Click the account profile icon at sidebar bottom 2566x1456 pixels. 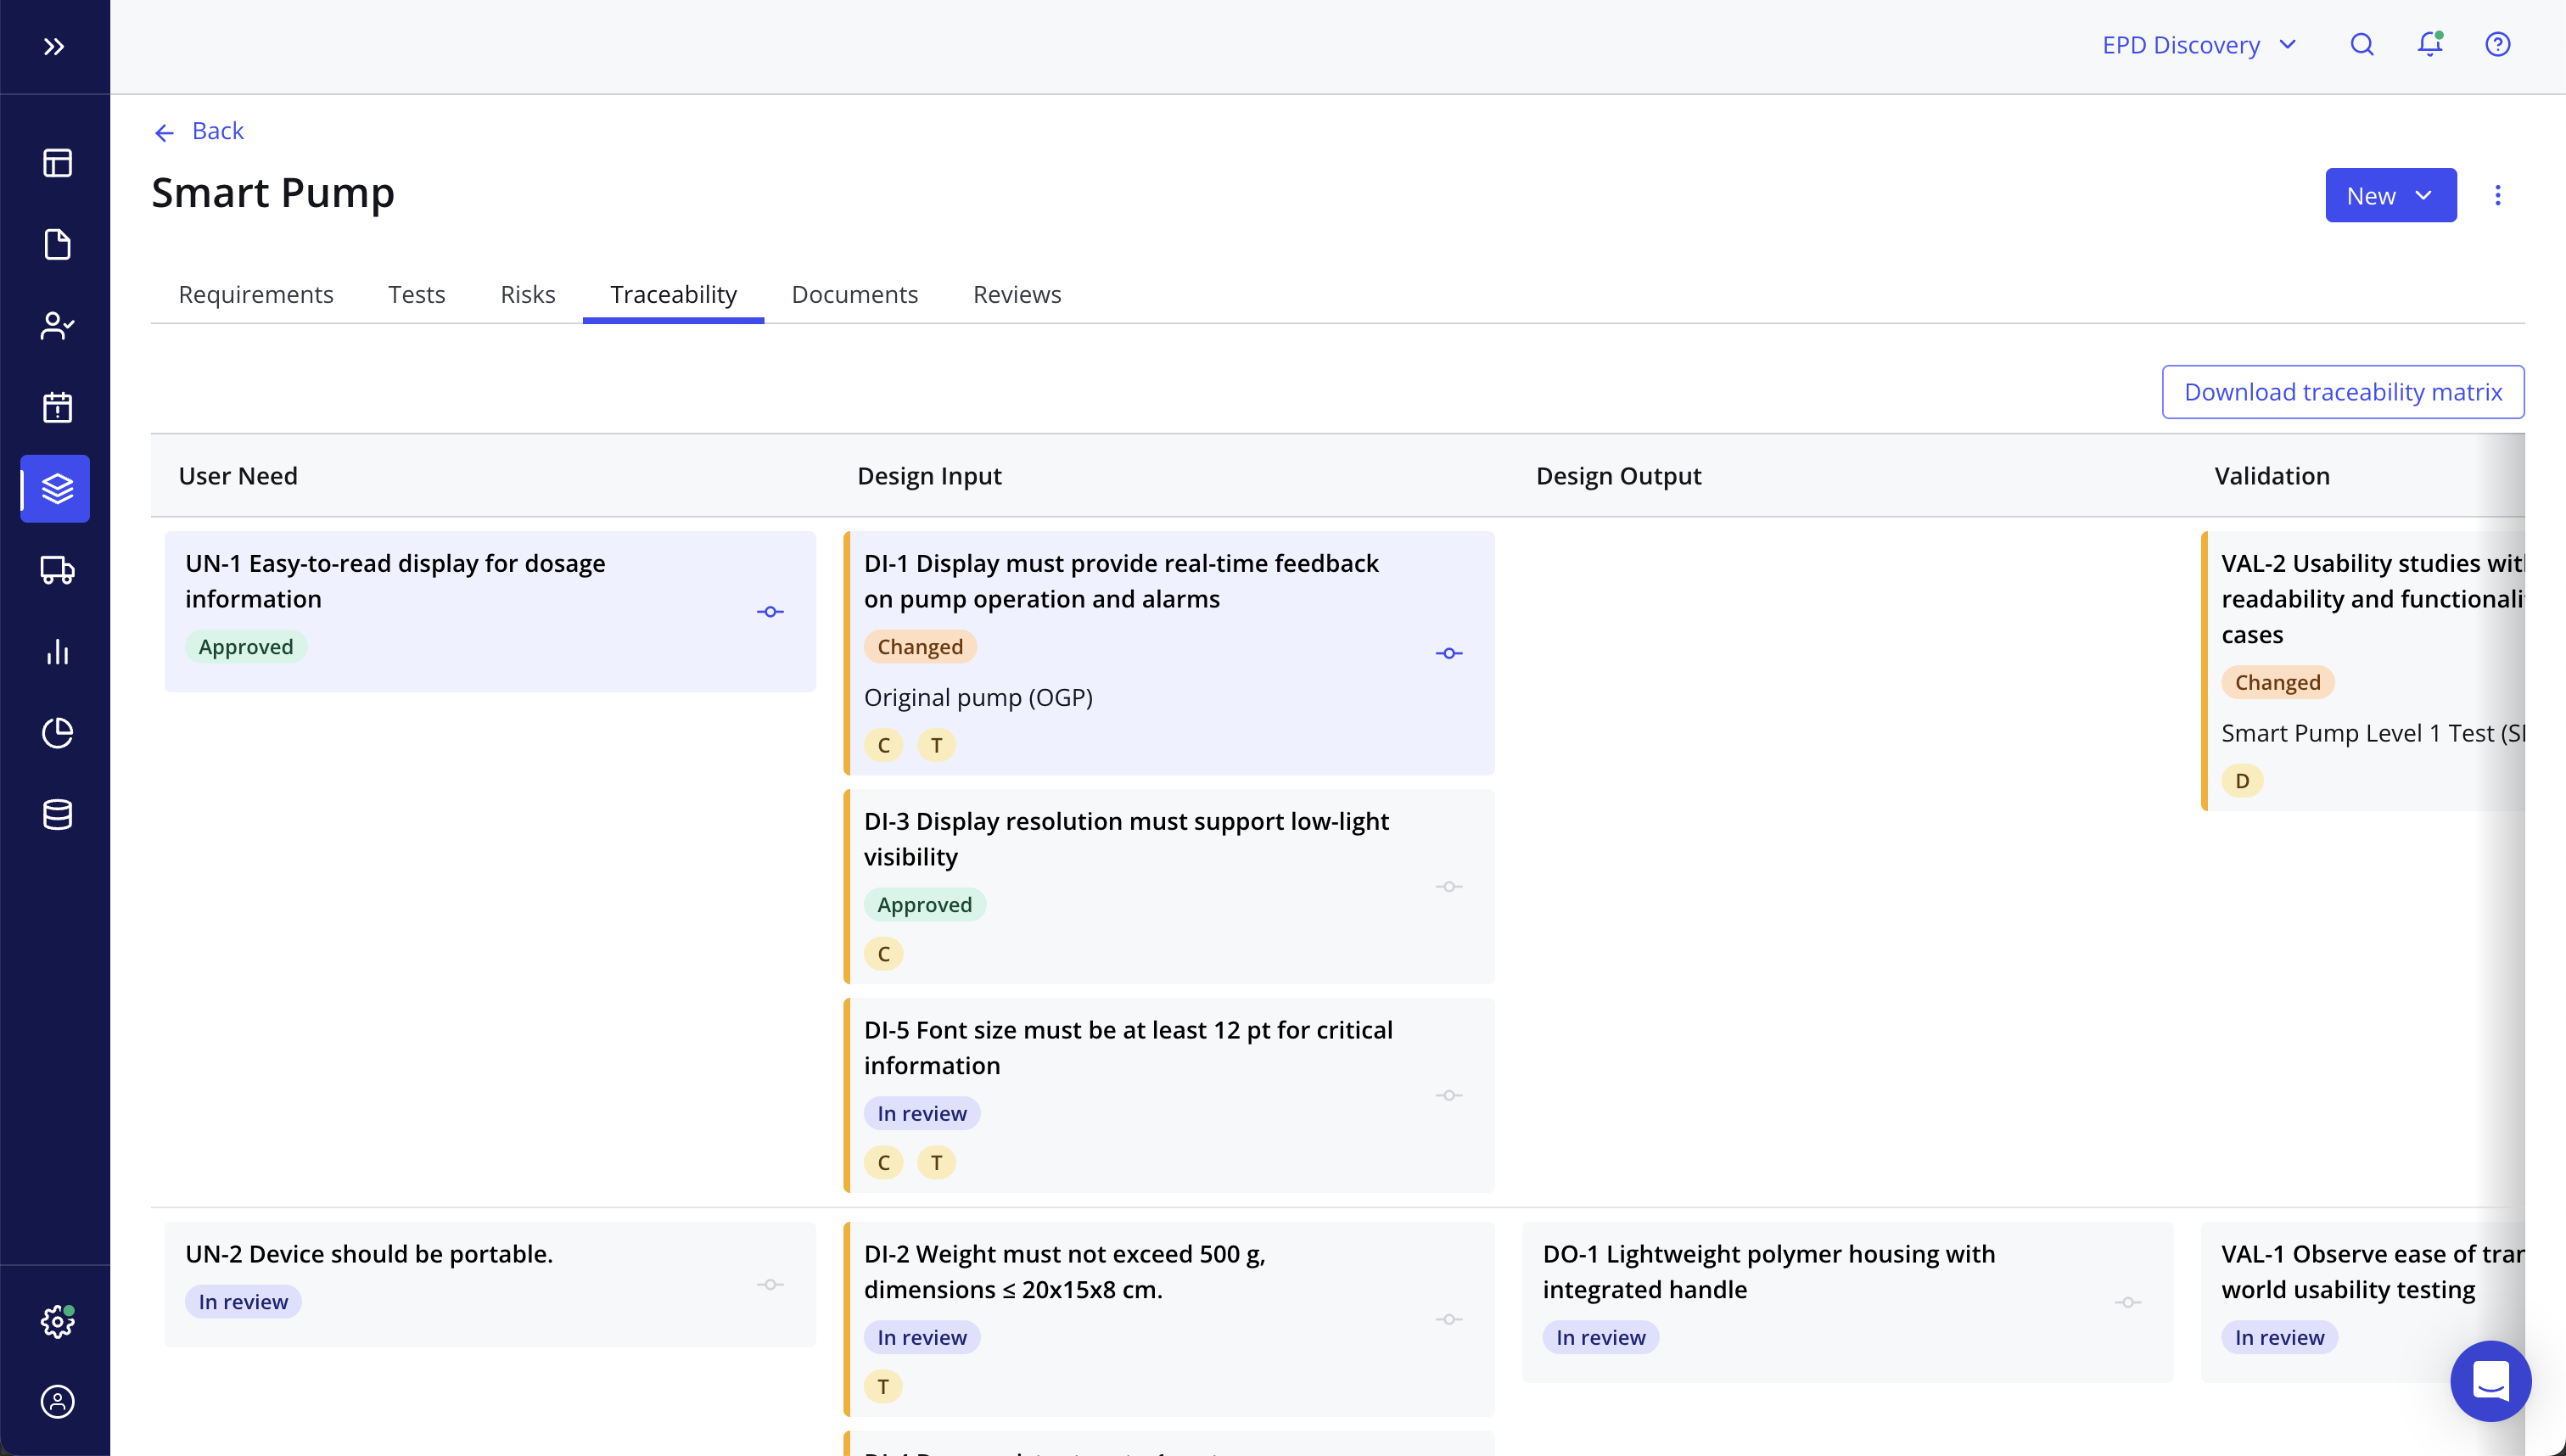57,1402
